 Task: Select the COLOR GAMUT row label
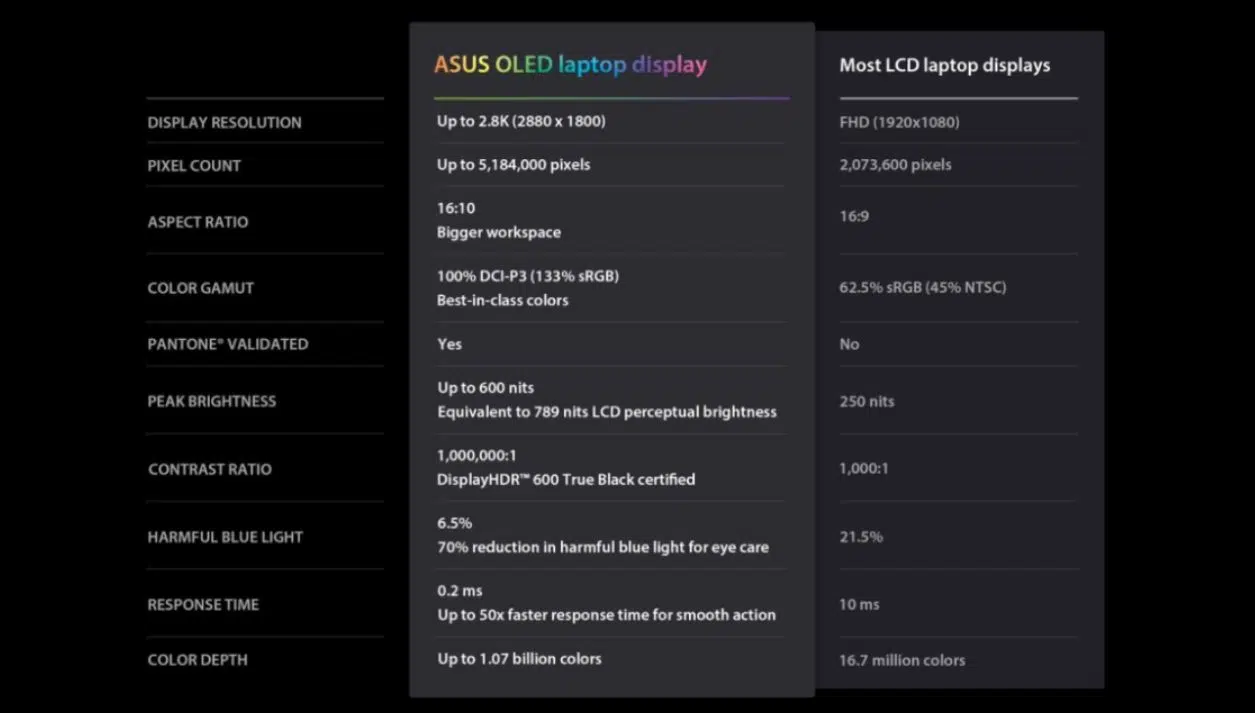(200, 288)
